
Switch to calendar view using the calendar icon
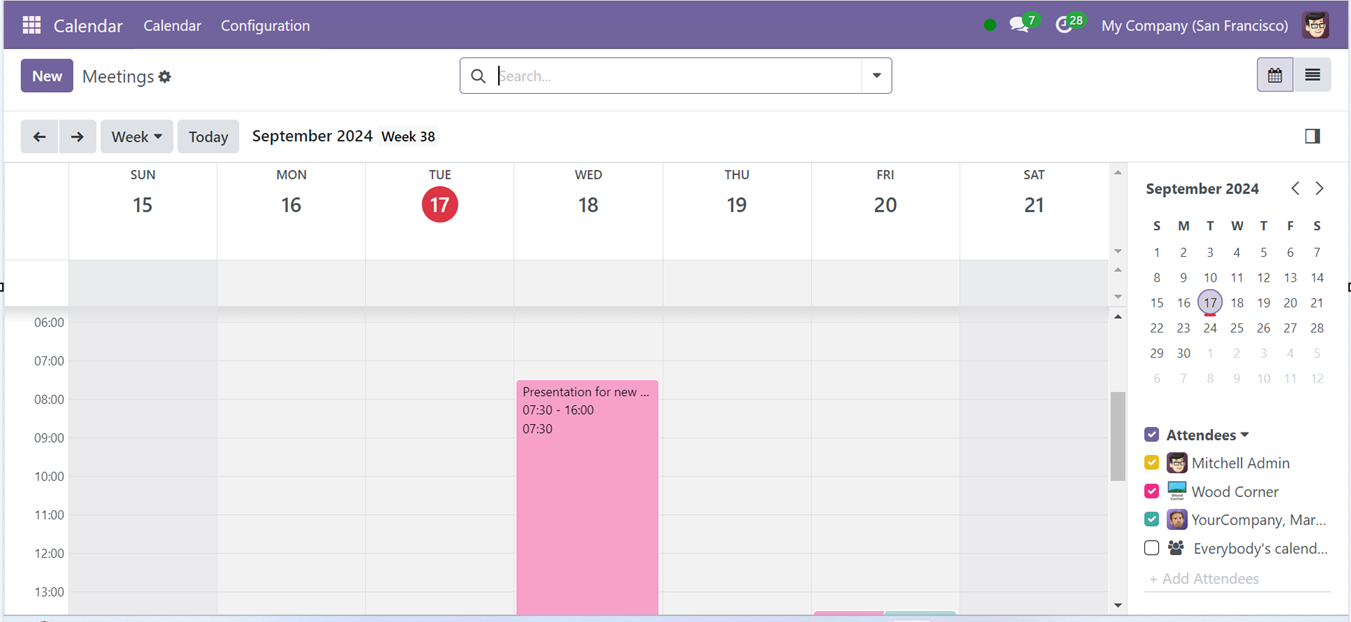pos(1274,74)
